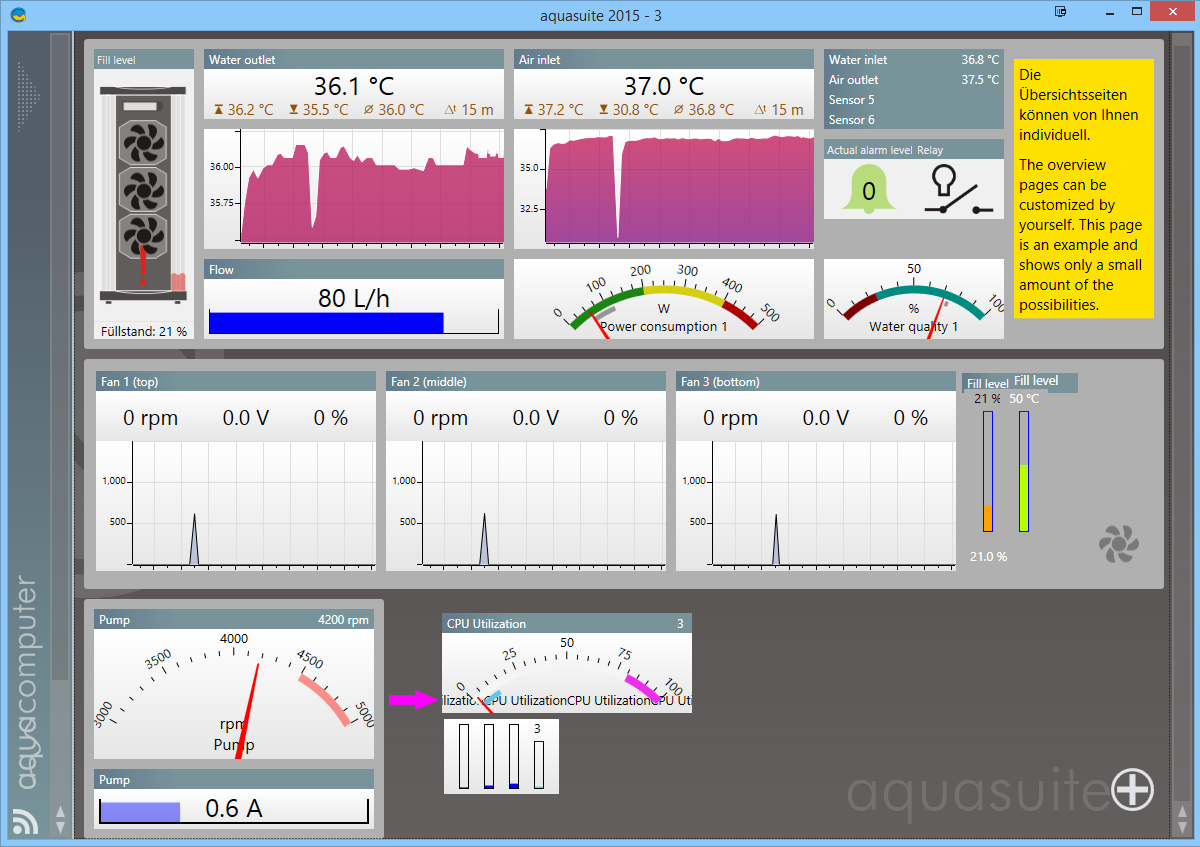Click the RSS feed icon in sidebar
This screenshot has width=1200, height=847.
24,821
